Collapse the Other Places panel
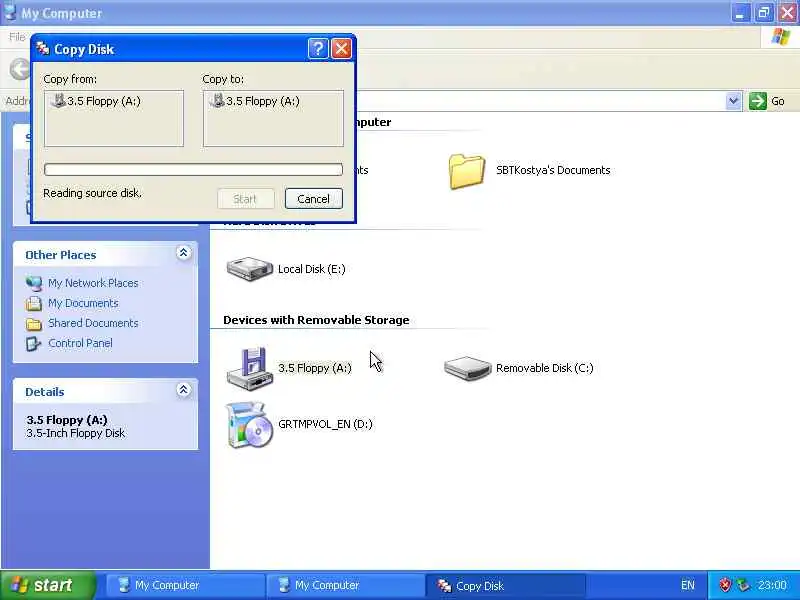This screenshot has width=800, height=600. tap(183, 253)
